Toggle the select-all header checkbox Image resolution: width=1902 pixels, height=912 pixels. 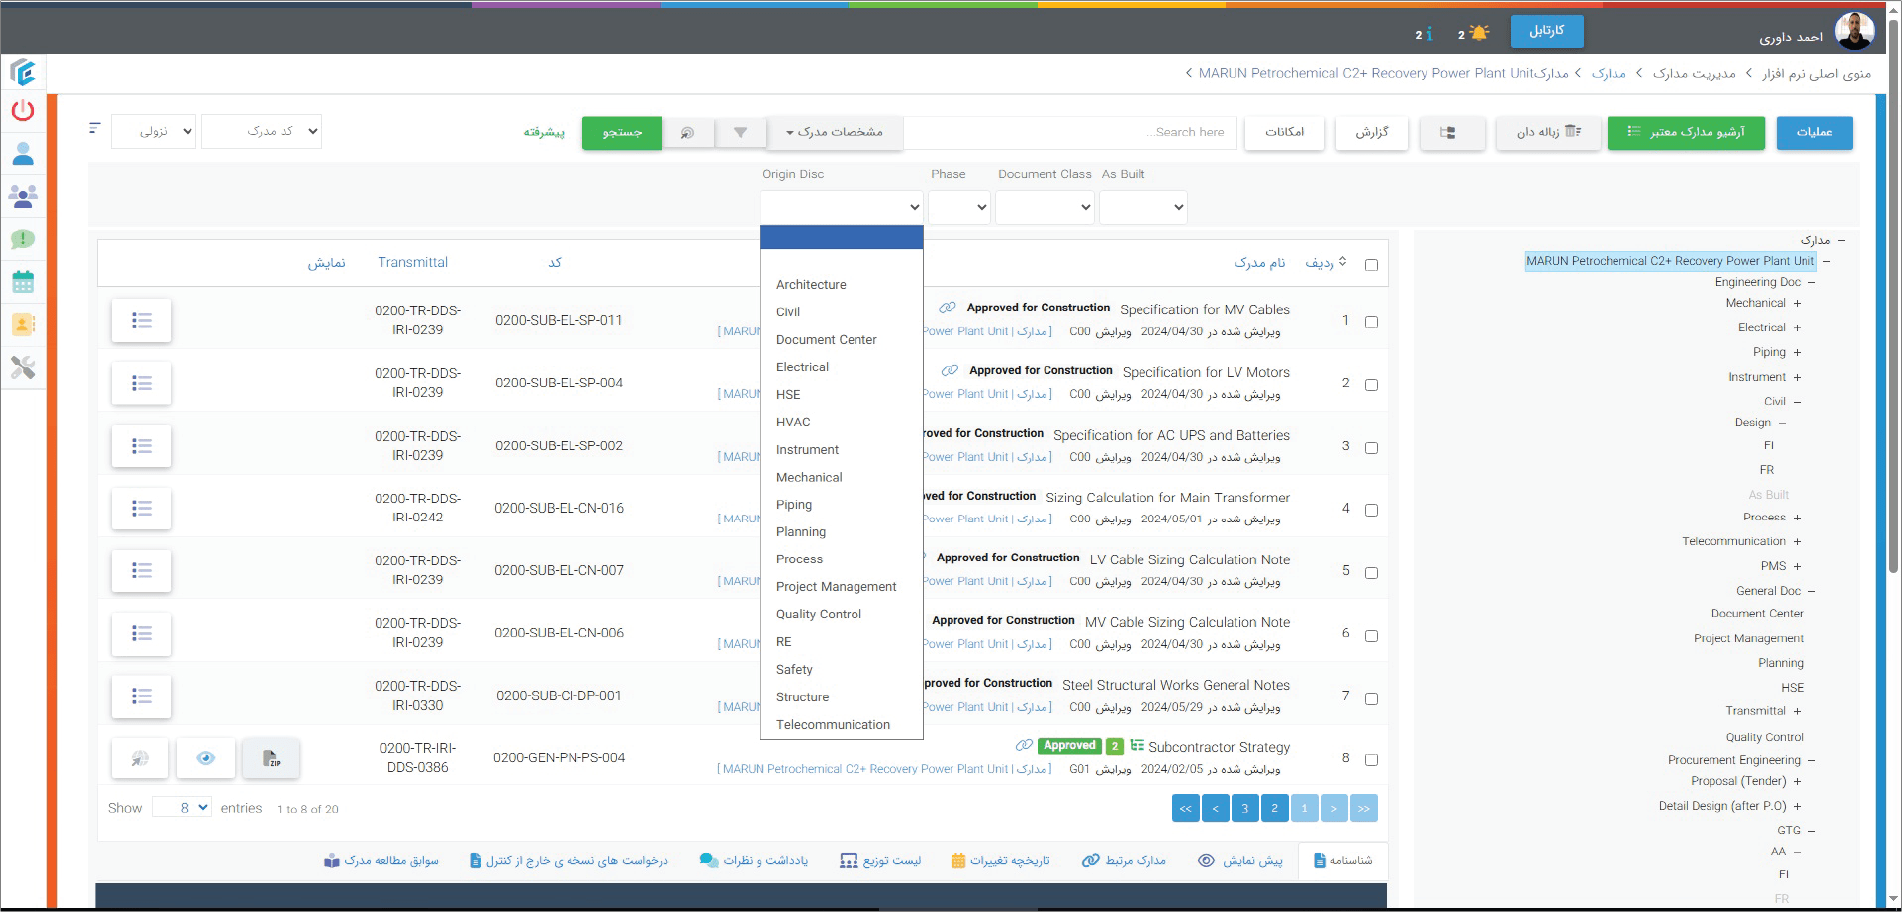coord(1371,265)
